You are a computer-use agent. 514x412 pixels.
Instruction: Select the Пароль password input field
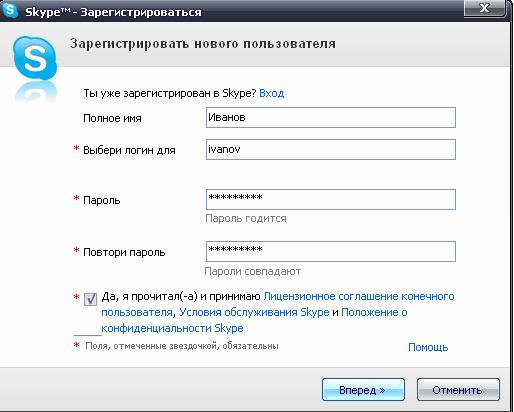pos(331,199)
